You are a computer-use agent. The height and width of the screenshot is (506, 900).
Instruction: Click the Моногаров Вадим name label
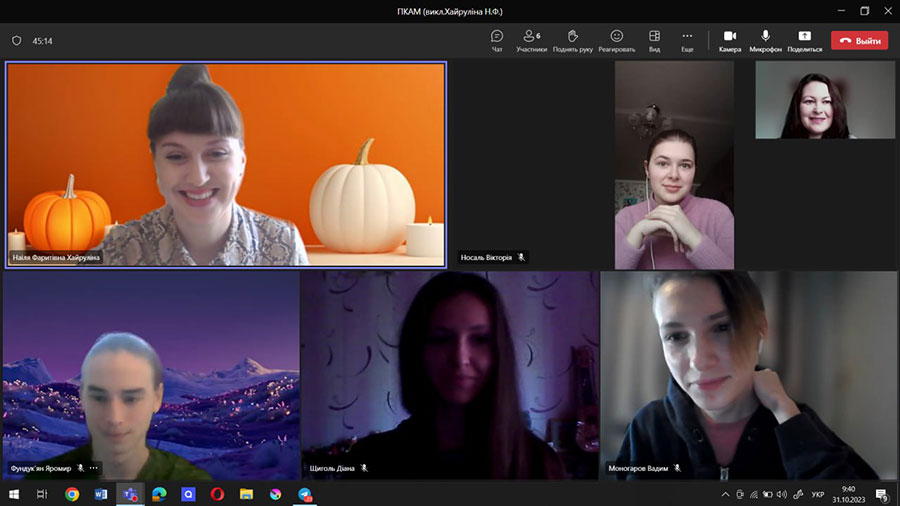click(638, 468)
